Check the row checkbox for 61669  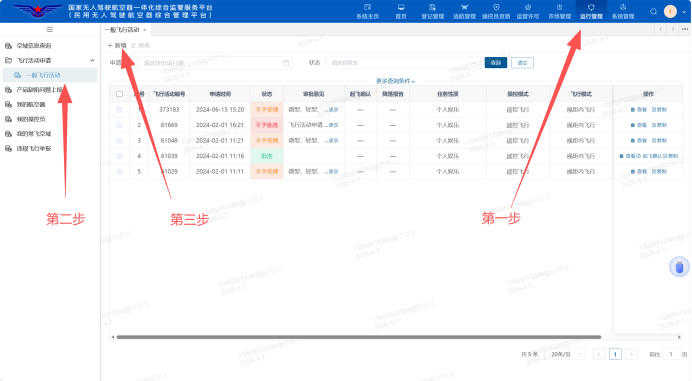point(119,125)
